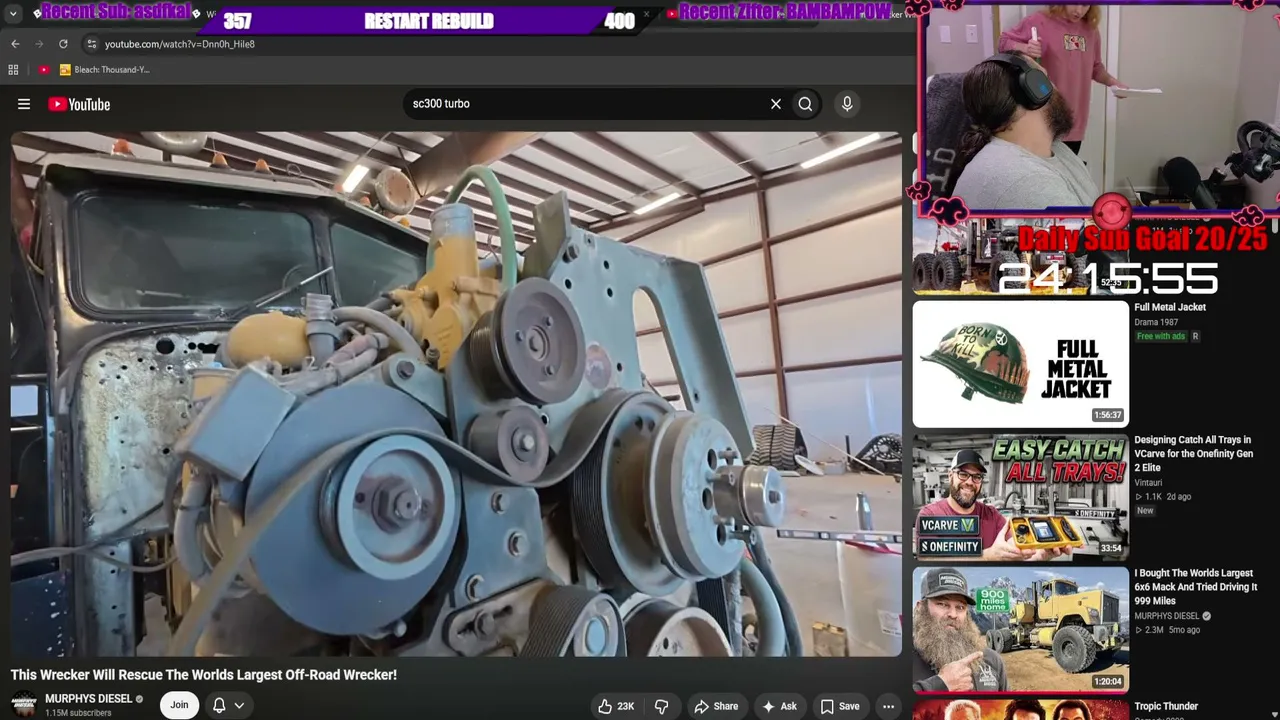Screen dimensions: 1280x720
Task: Click the Join membership button
Action: click(x=179, y=705)
